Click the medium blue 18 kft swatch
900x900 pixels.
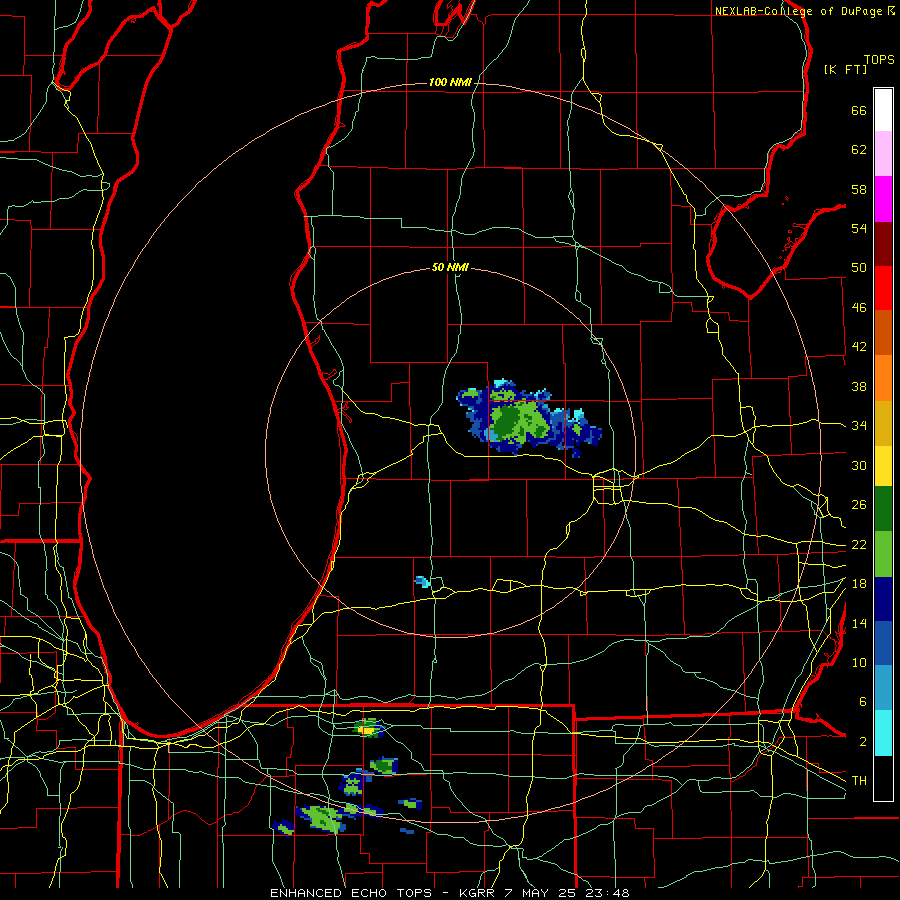click(883, 643)
